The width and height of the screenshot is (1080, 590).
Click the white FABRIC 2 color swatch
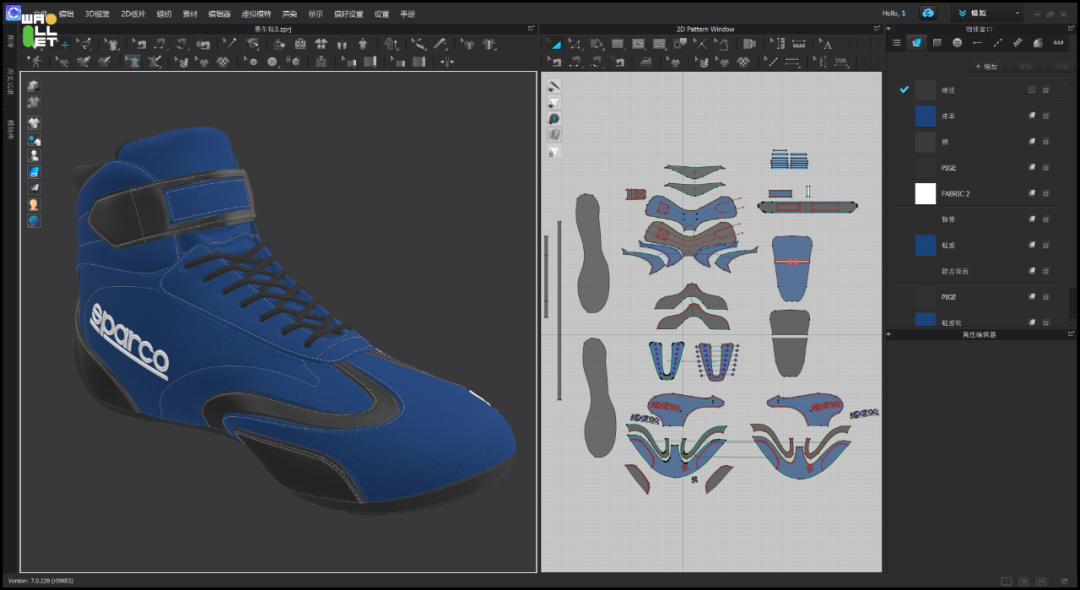[925, 193]
